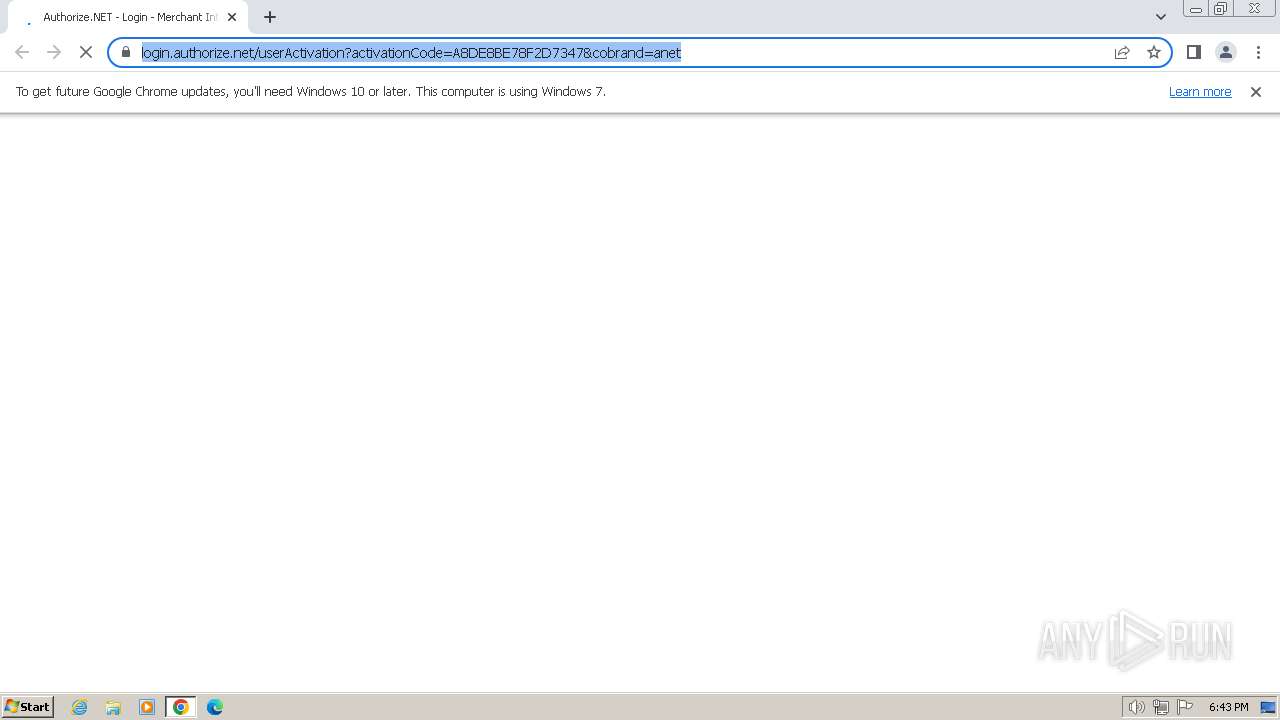Dismiss the Chrome updates notice

(1256, 91)
